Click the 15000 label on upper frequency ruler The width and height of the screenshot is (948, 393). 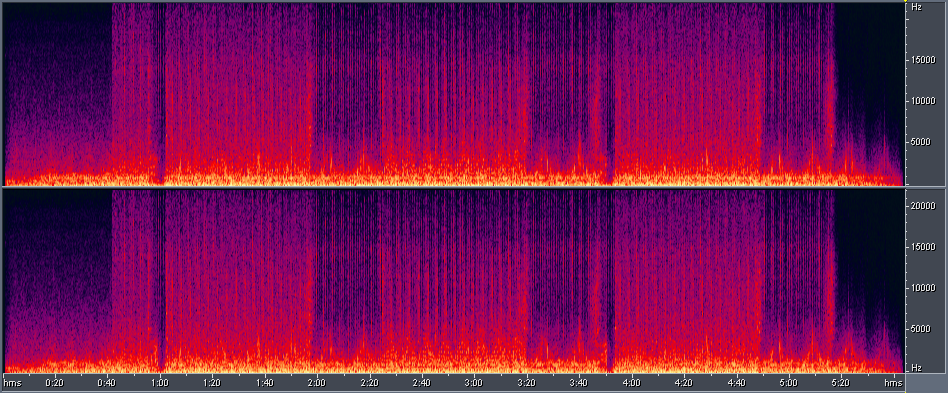point(923,60)
